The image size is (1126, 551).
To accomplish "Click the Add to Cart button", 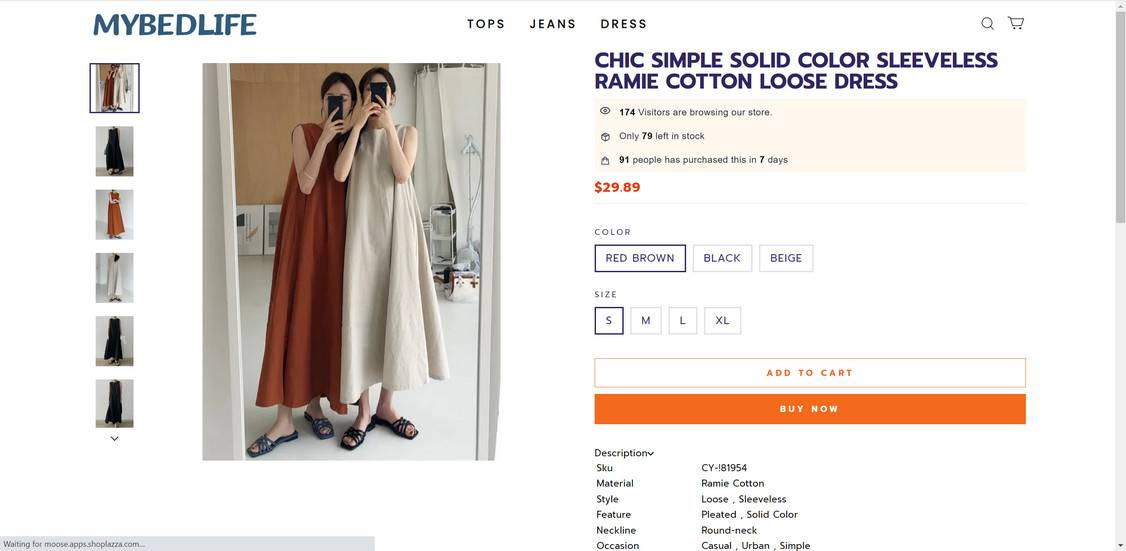I will [x=810, y=373].
